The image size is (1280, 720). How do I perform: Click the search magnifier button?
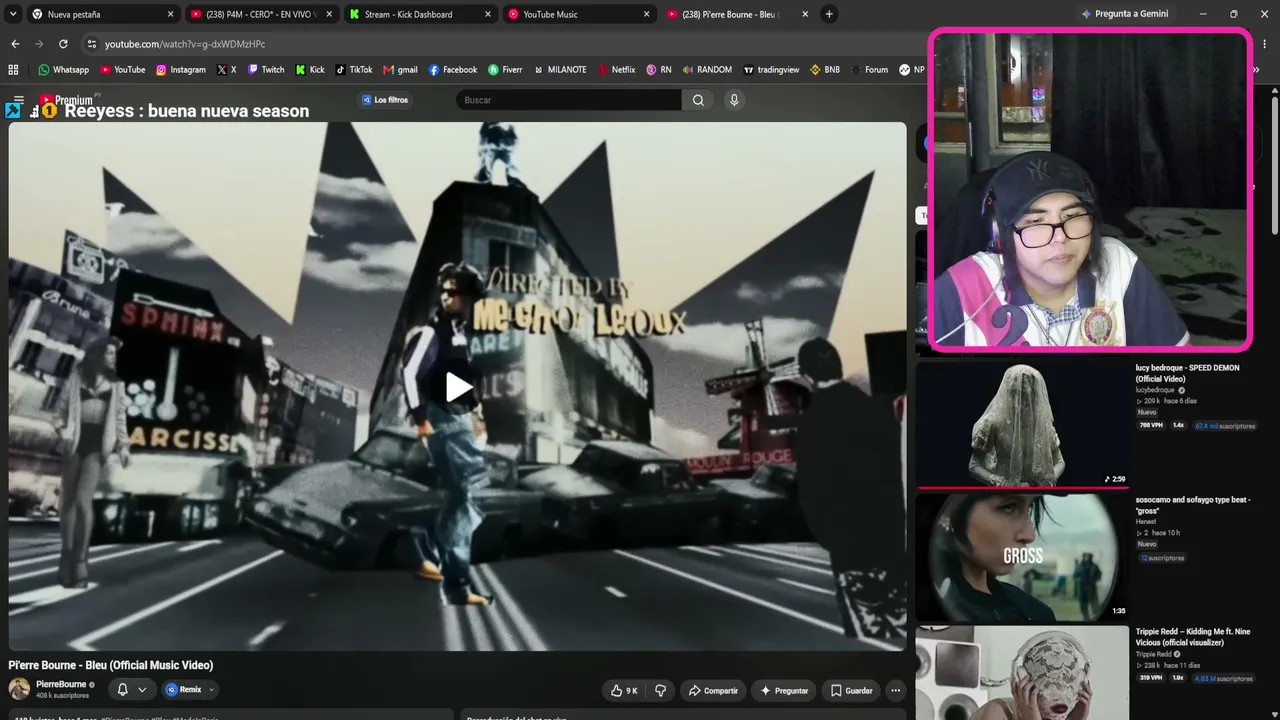(698, 100)
